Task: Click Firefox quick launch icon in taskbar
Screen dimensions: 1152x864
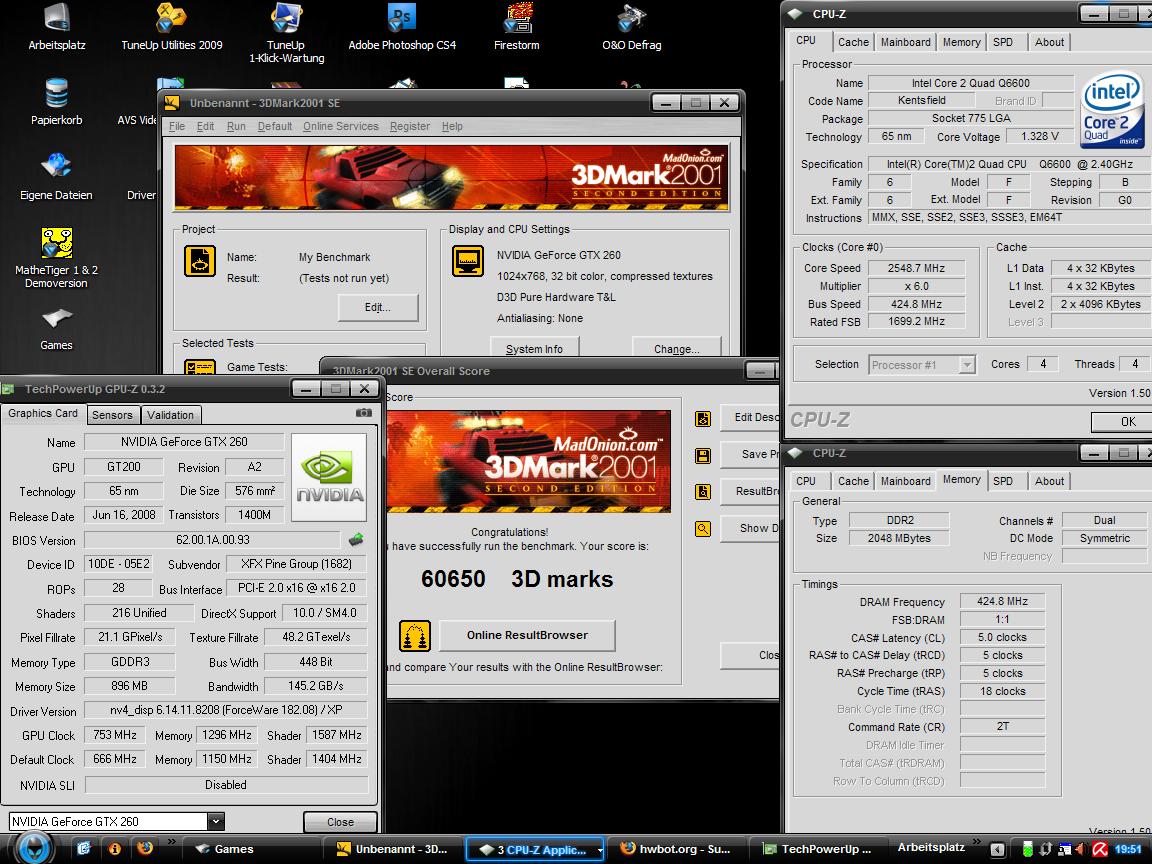Action: [x=145, y=849]
